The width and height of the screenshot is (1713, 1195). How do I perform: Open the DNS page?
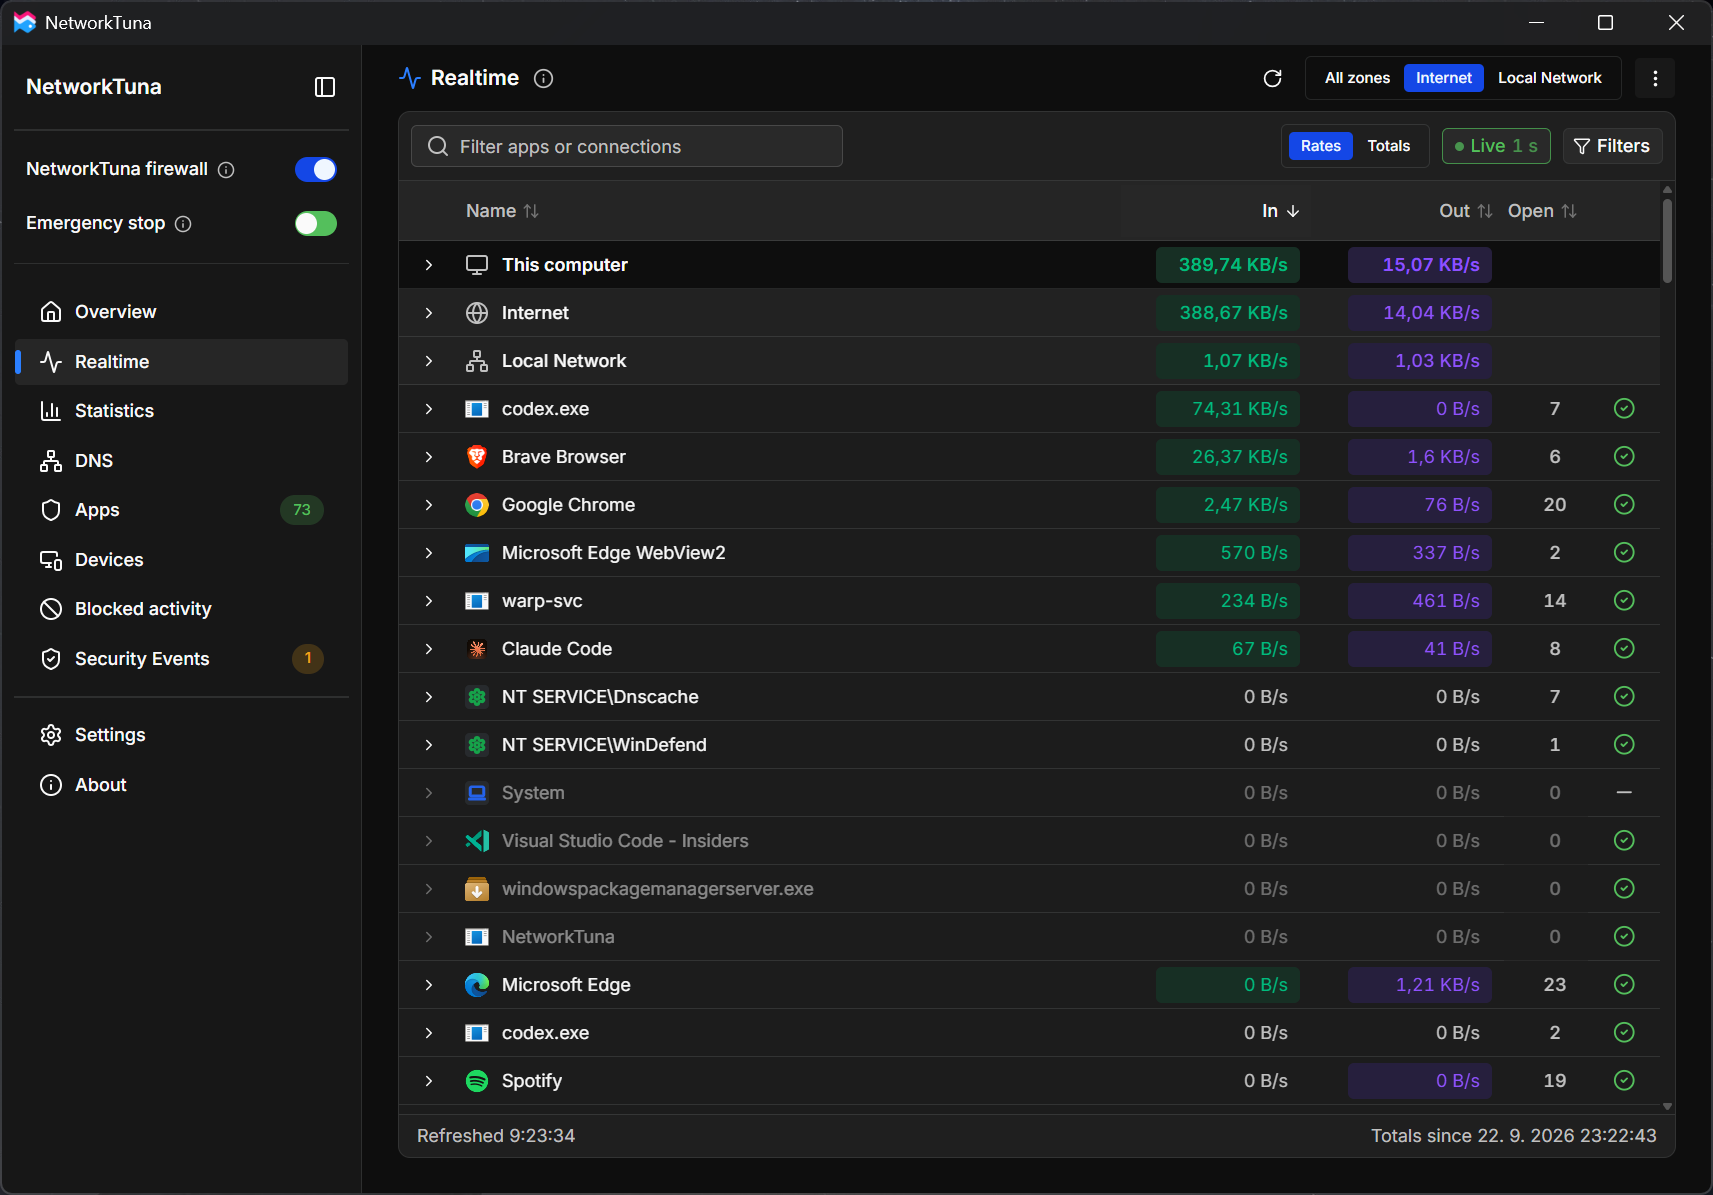(x=182, y=461)
